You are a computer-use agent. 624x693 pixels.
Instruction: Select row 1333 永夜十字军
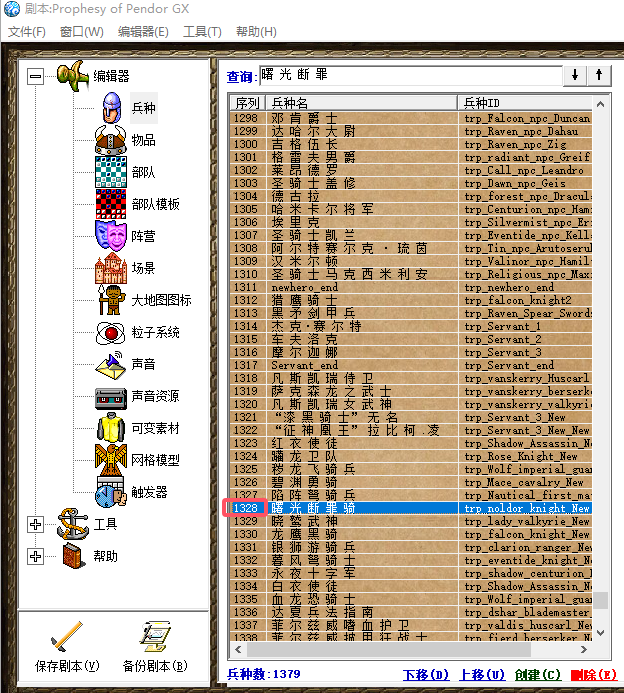click(411, 573)
